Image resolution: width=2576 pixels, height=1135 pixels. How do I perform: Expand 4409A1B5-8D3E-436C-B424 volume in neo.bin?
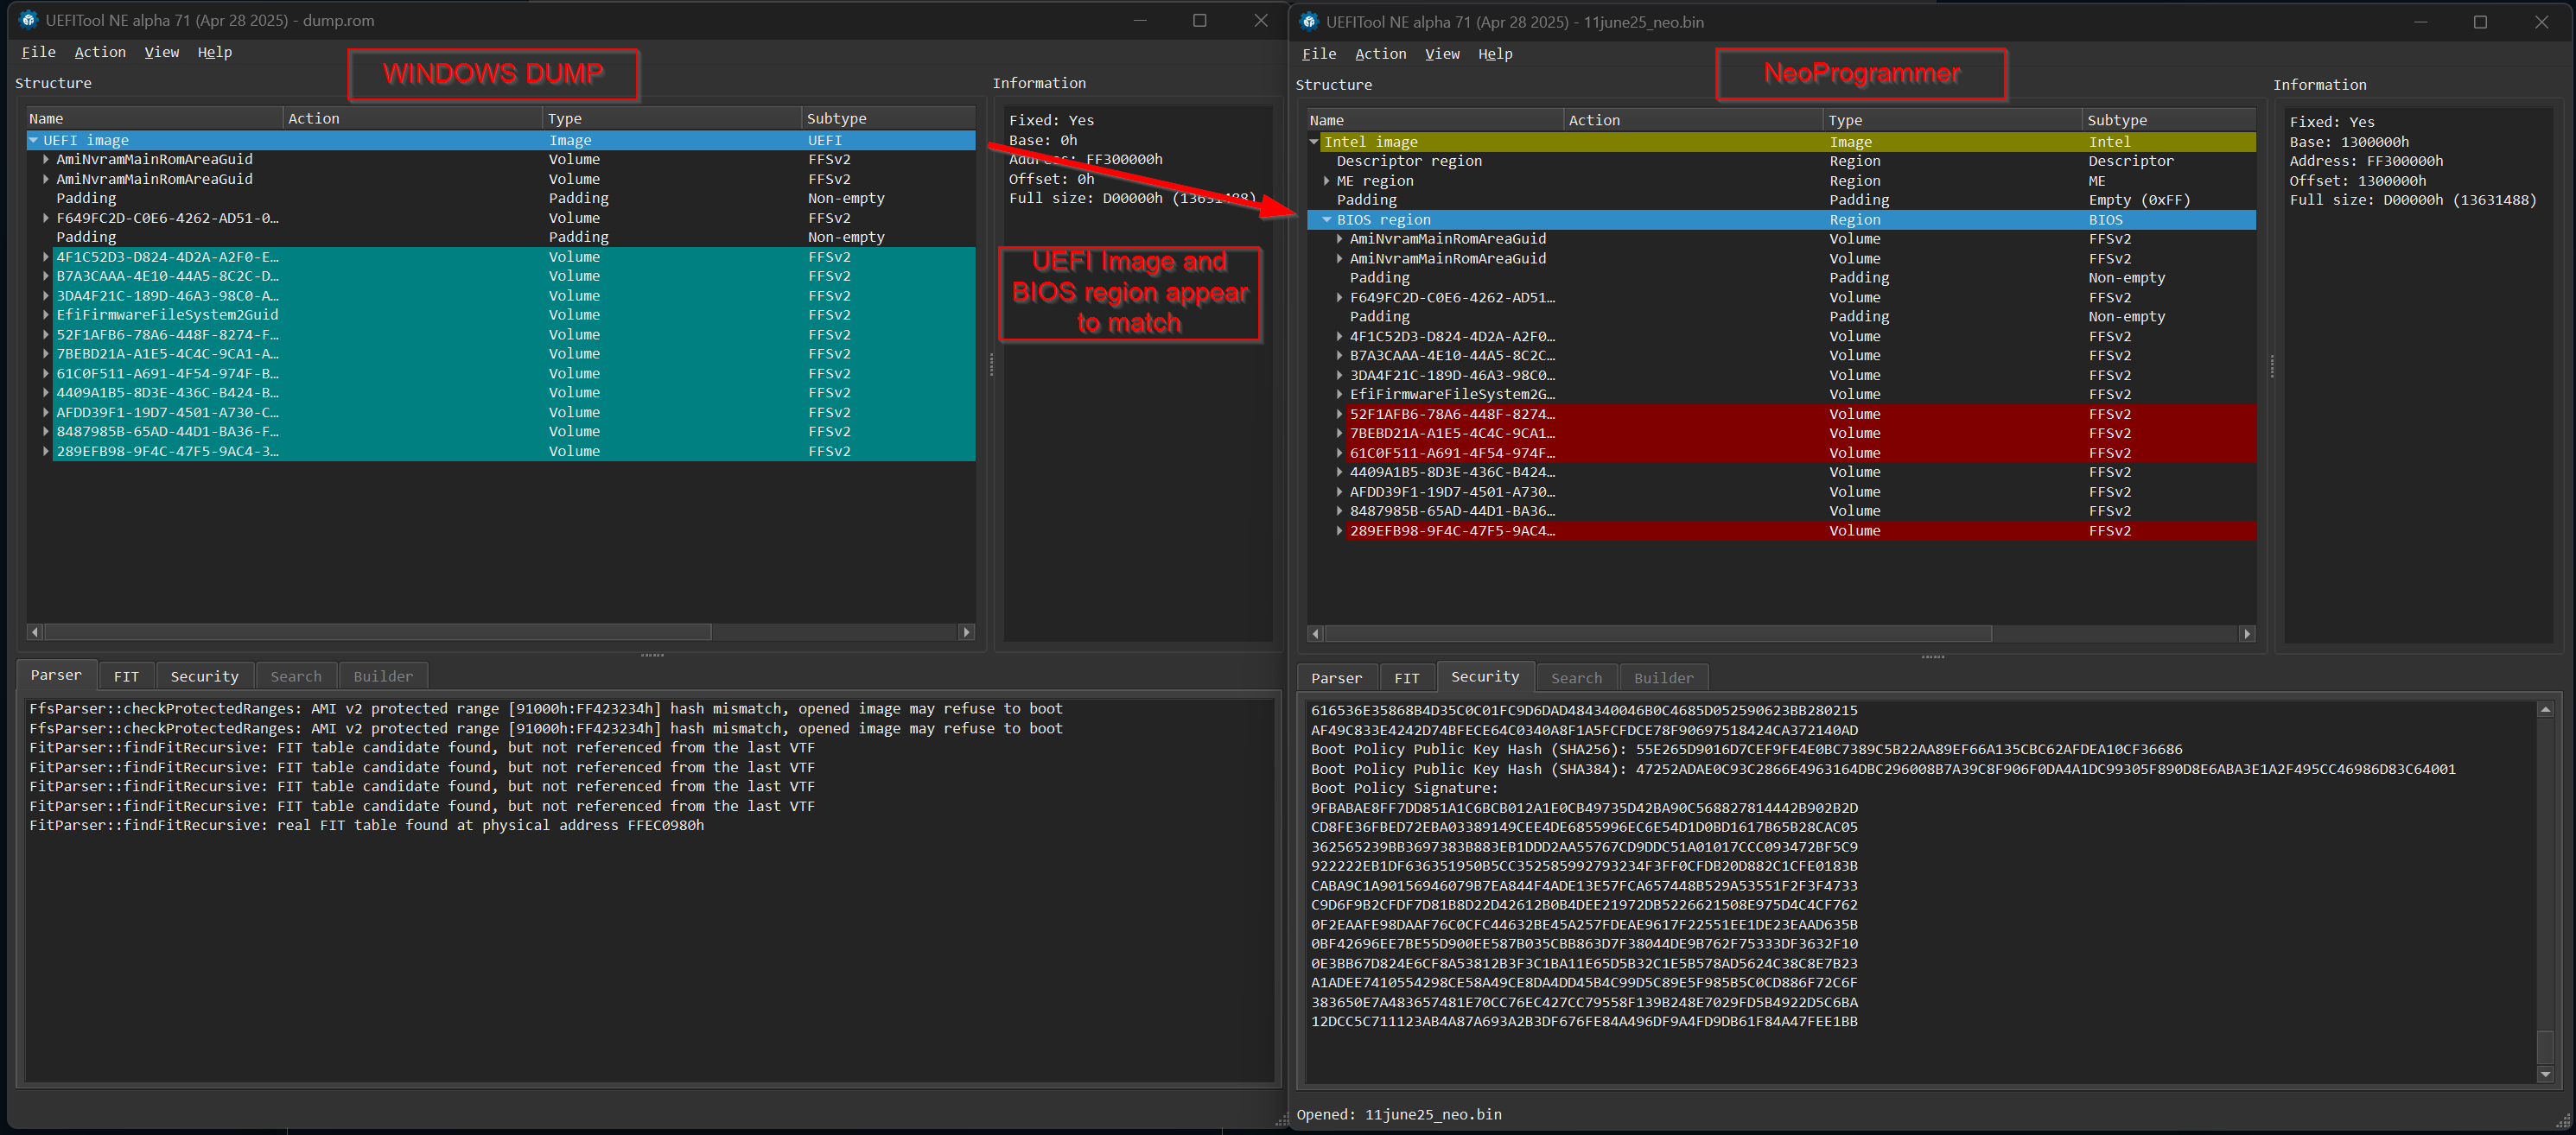pos(1340,473)
